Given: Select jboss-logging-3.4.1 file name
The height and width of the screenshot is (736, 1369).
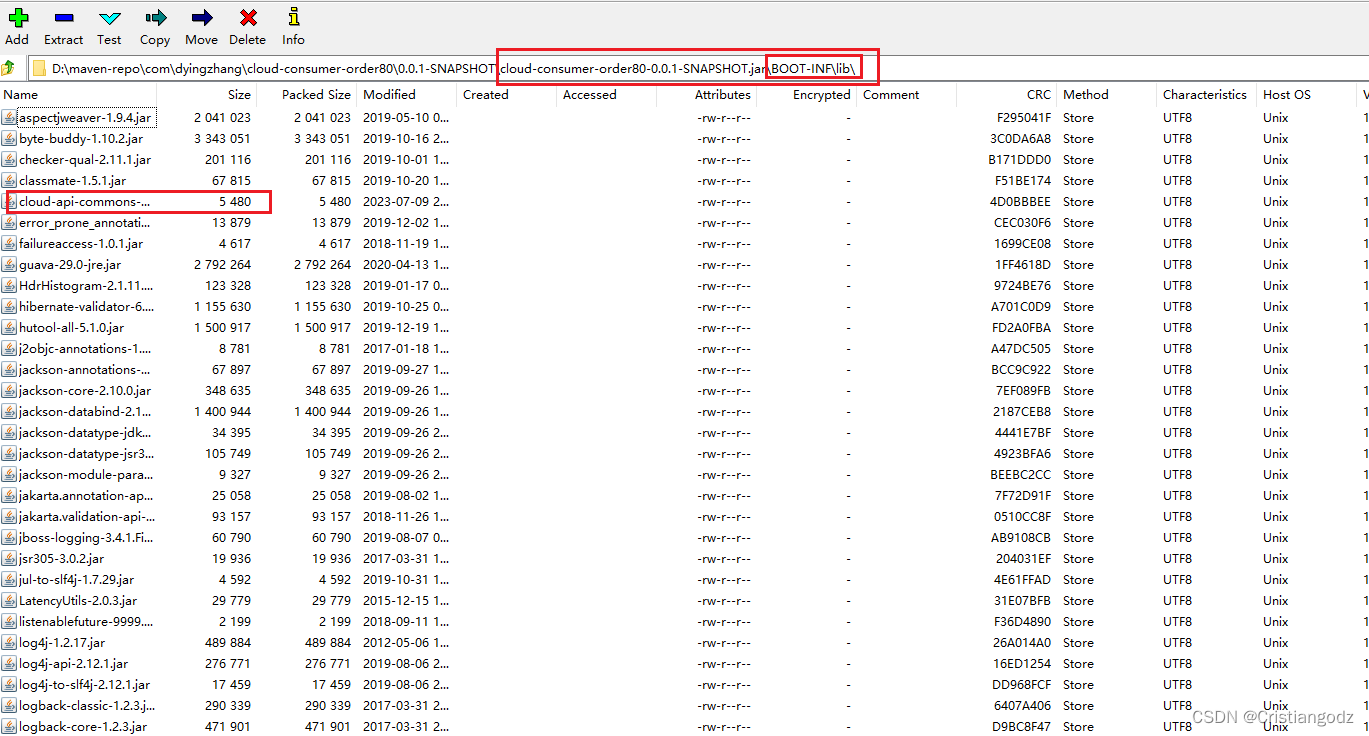Looking at the screenshot, I should tap(86, 538).
